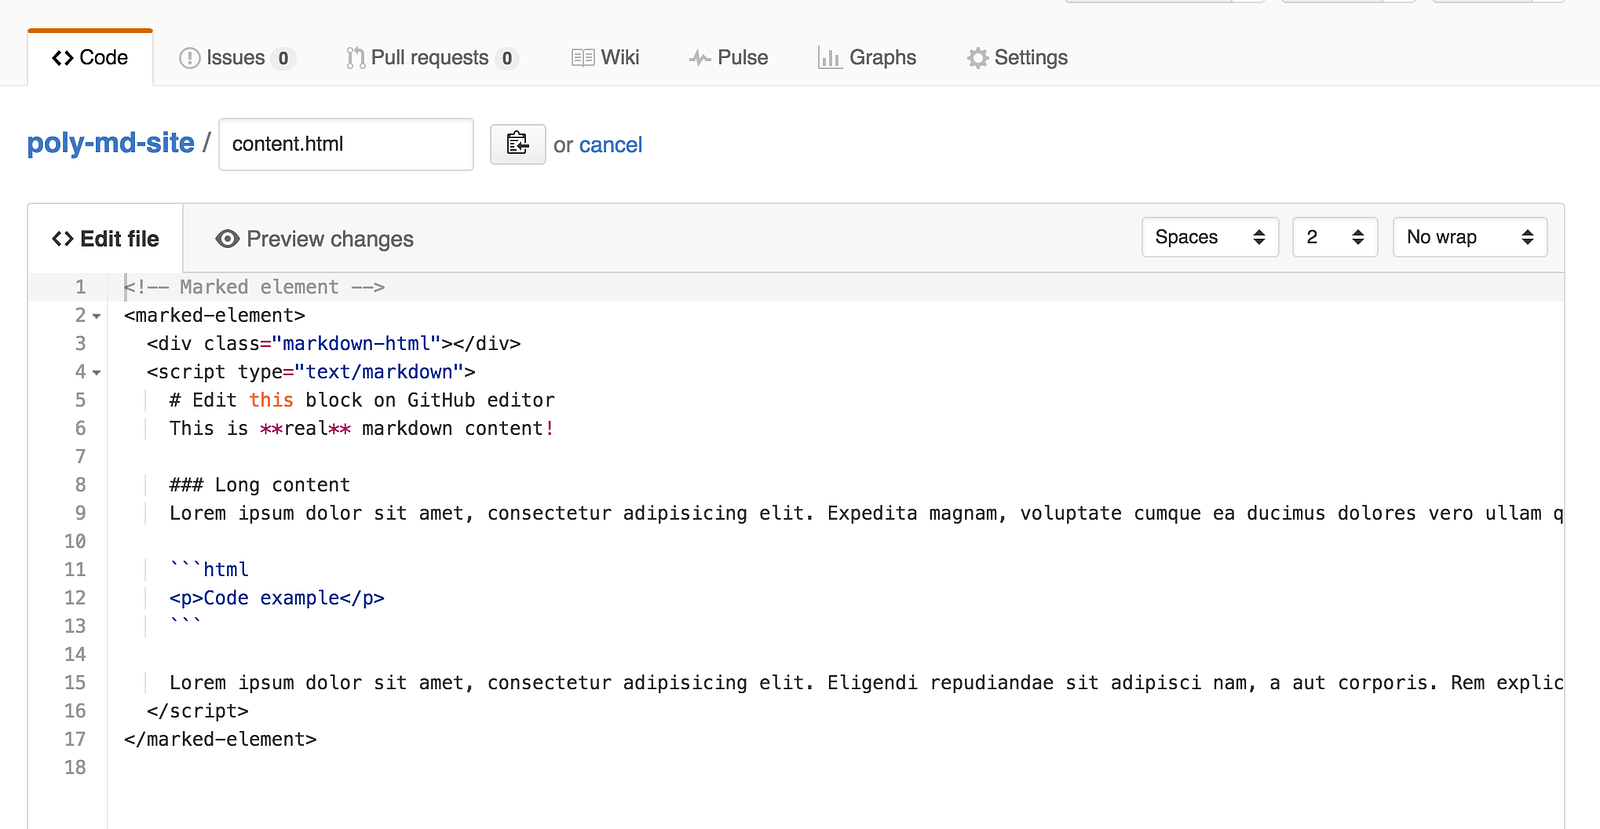1600x829 pixels.
Task: Click the eye icon beside Preview changes
Action: (x=228, y=239)
